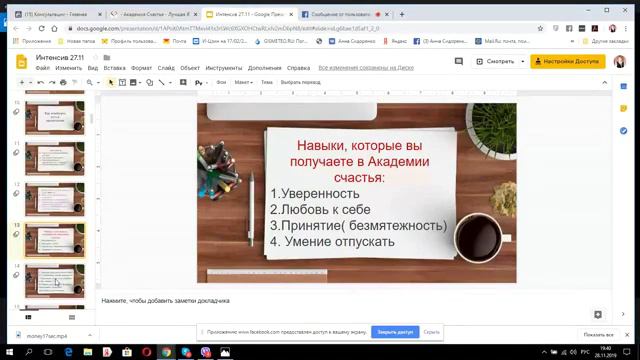The image size is (640, 360).
Task: Click Показать все downloads button
Action: click(x=598, y=335)
